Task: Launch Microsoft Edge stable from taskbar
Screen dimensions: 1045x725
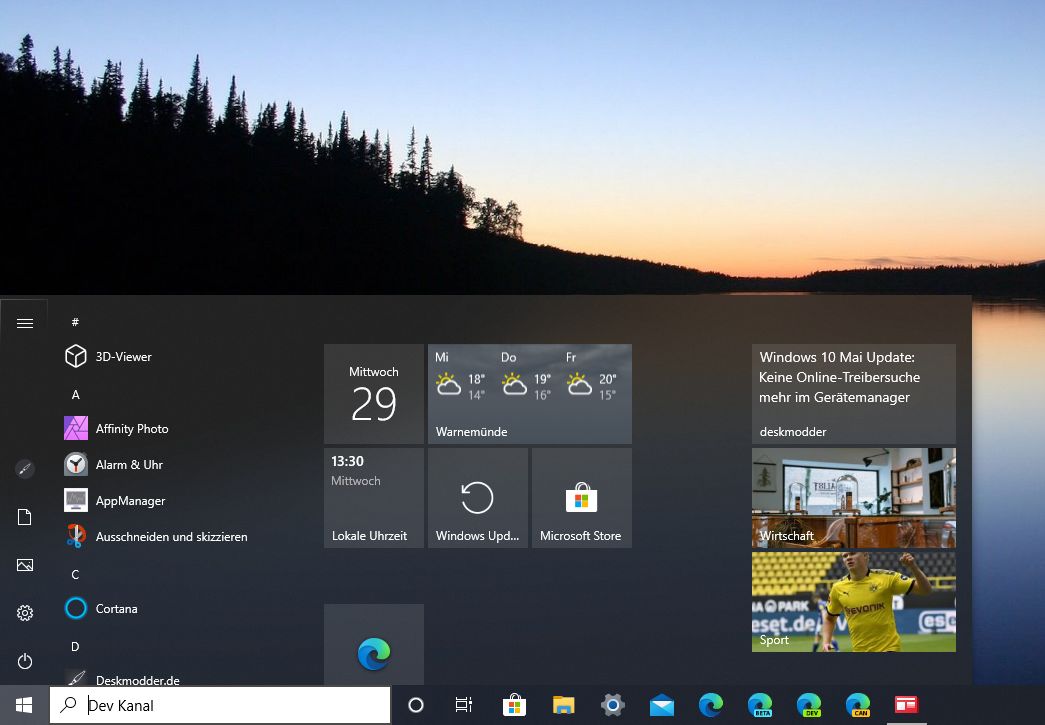Action: click(710, 705)
